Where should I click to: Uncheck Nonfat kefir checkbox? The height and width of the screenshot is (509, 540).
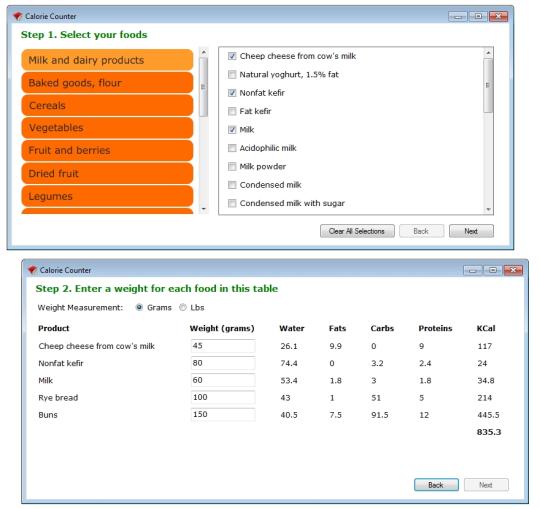pyautogui.click(x=232, y=93)
